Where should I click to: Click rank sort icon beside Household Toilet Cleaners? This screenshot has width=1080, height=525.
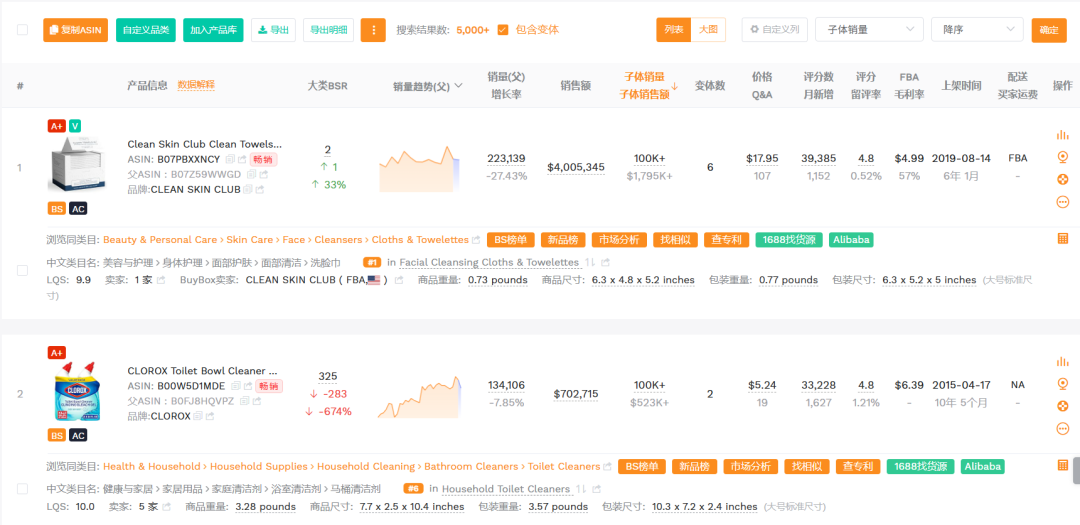tap(581, 489)
